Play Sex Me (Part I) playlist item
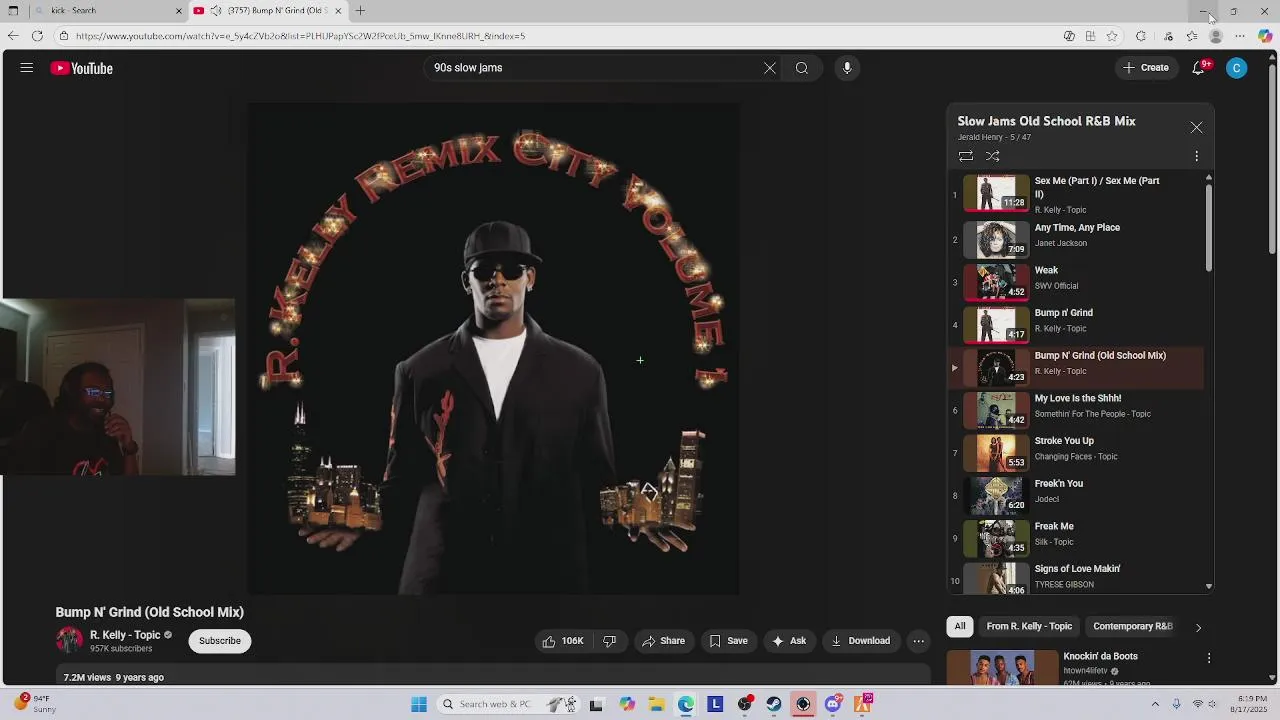 pos(1077,195)
